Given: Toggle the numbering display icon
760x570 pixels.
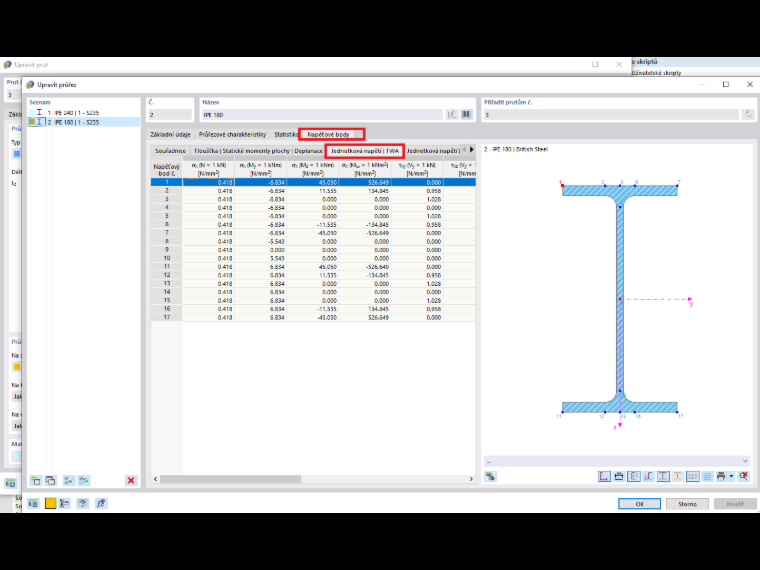Looking at the screenshot, I should pos(693,476).
